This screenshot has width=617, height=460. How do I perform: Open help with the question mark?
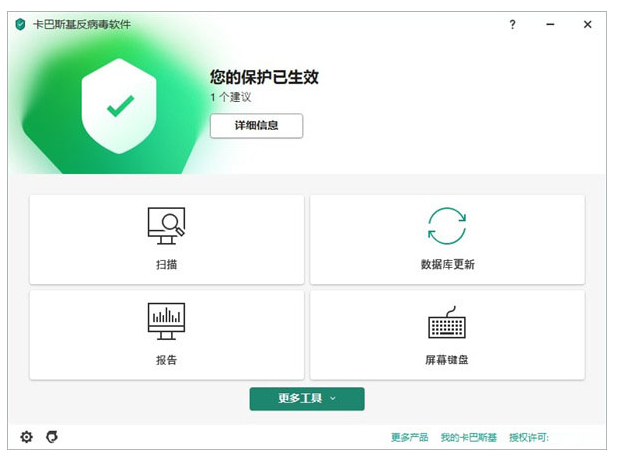(x=512, y=24)
